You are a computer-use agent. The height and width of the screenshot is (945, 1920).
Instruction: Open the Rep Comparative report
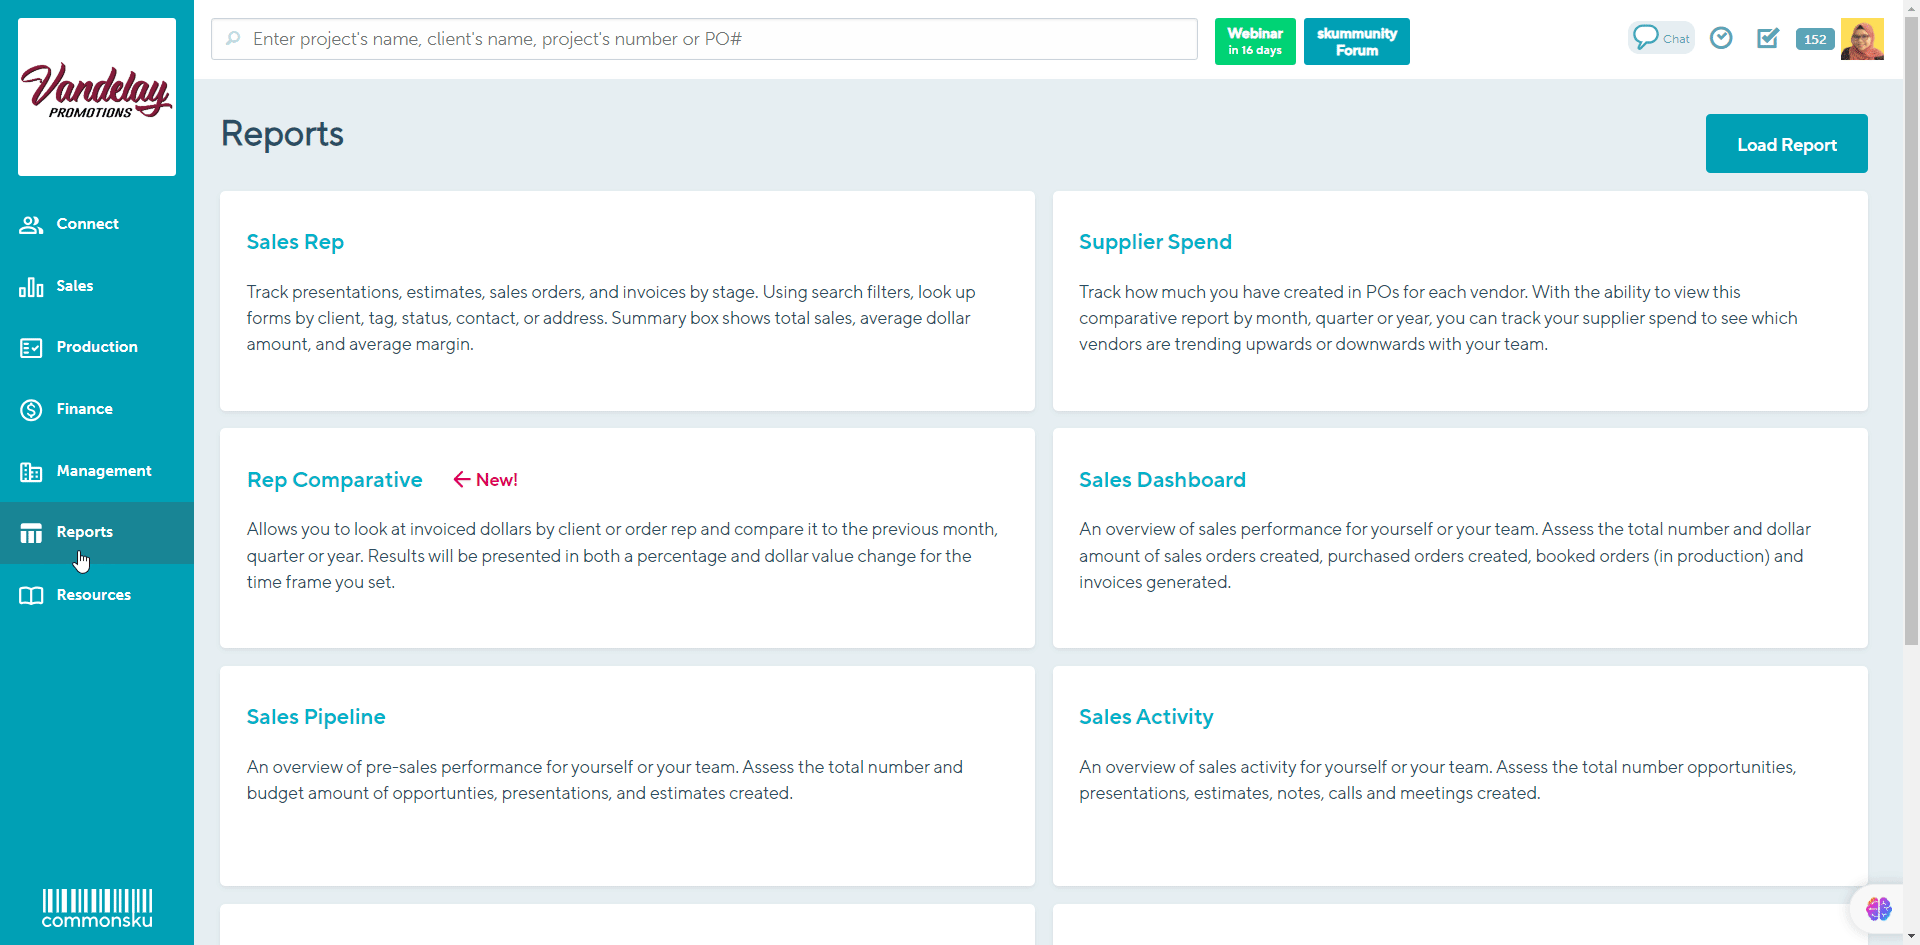[334, 480]
